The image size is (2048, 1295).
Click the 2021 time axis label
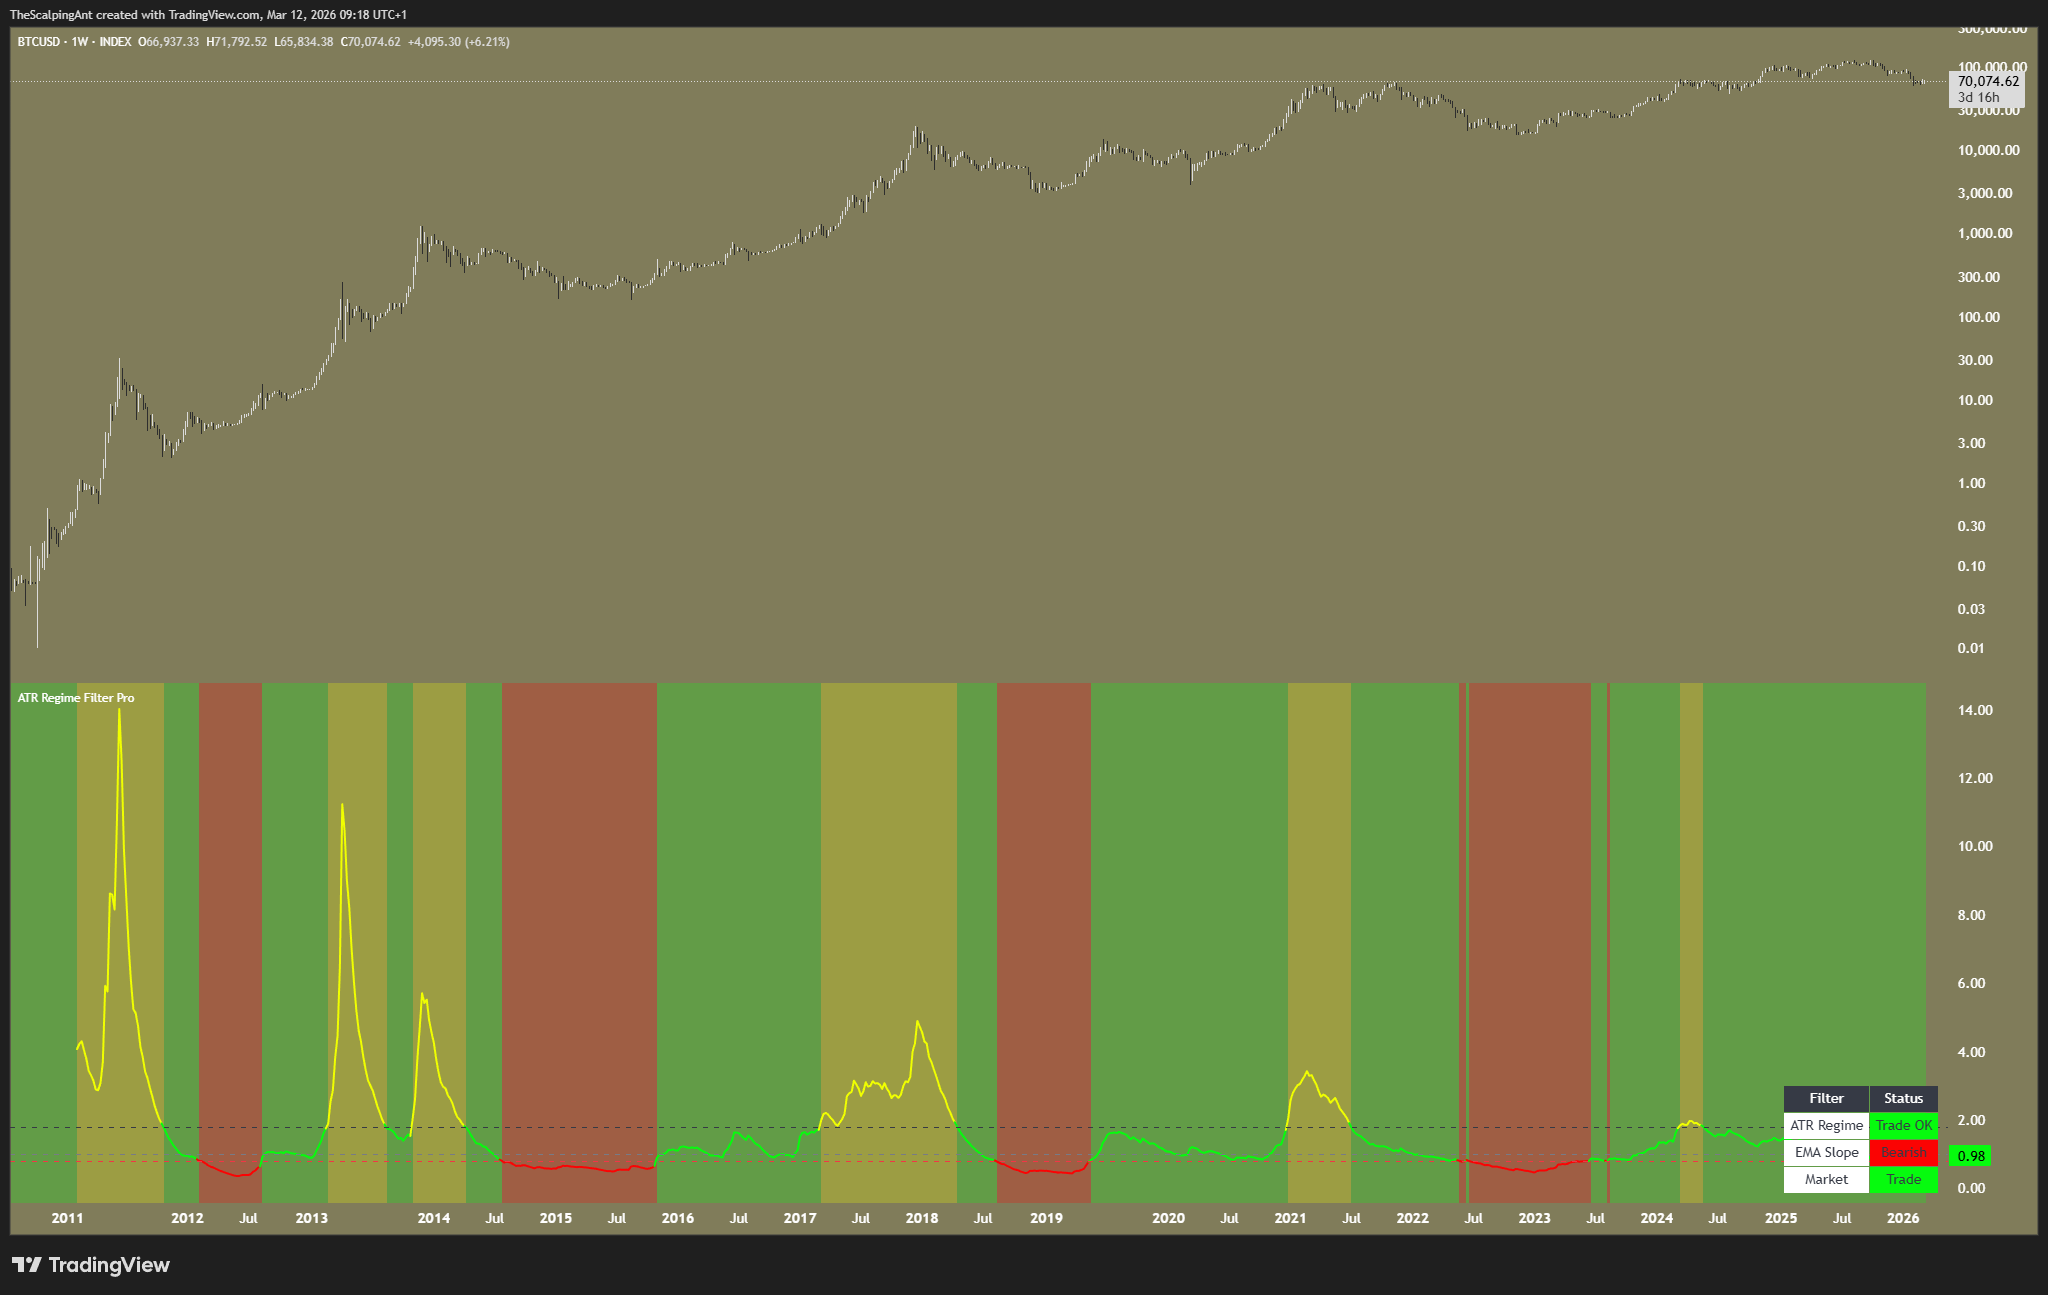[x=1290, y=1218]
